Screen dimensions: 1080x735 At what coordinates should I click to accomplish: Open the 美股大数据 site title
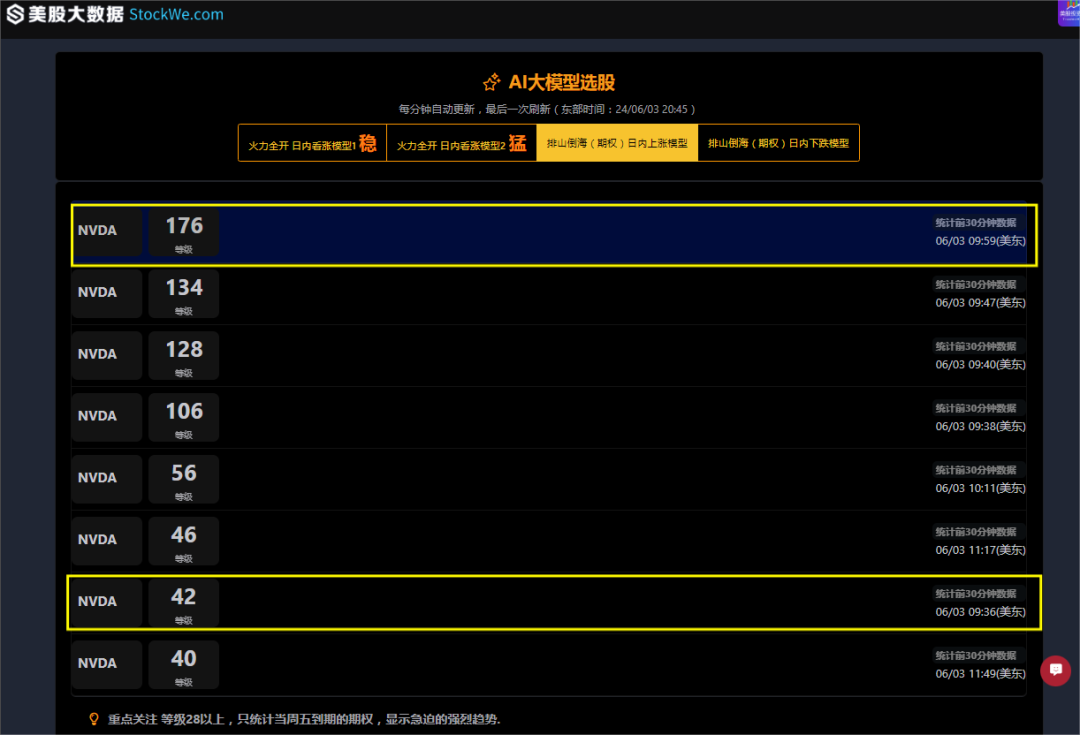(76, 14)
